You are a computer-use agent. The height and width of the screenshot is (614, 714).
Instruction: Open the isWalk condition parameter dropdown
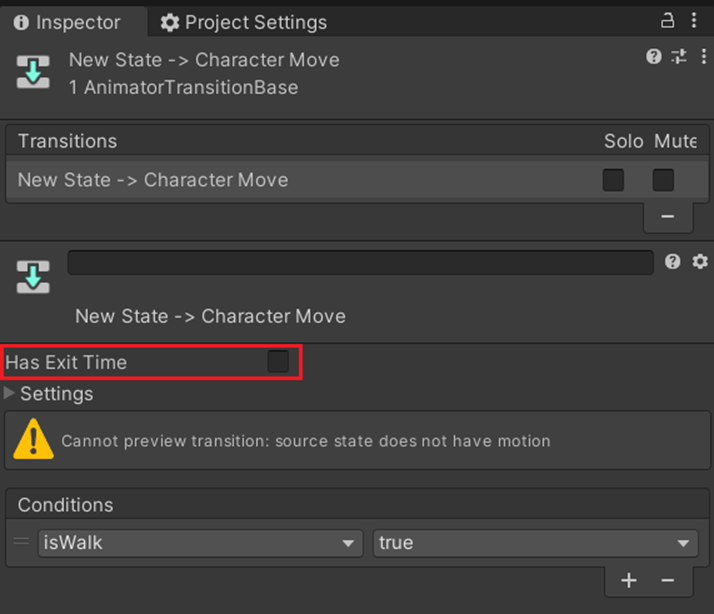click(x=200, y=543)
